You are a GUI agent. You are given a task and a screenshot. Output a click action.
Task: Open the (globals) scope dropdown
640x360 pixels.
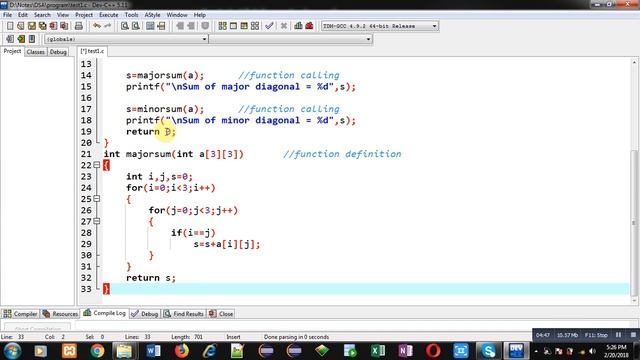tap(204, 39)
